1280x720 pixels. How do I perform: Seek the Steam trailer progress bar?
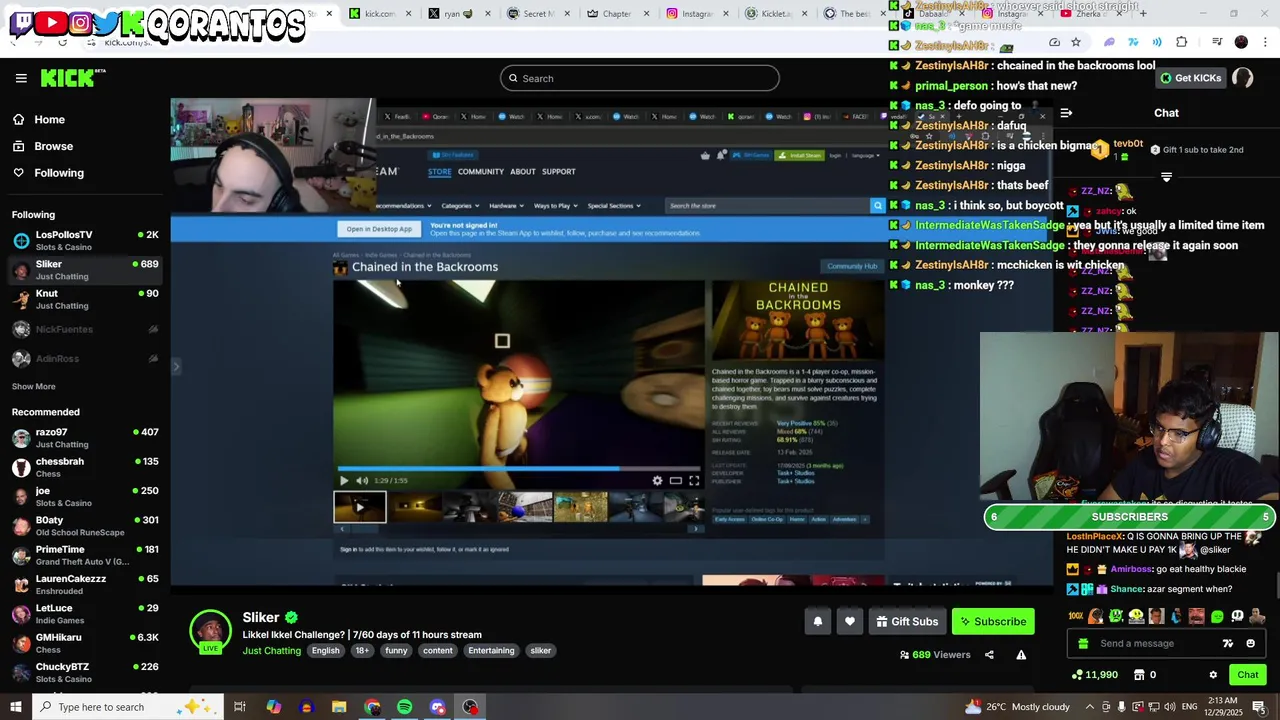tap(519, 468)
